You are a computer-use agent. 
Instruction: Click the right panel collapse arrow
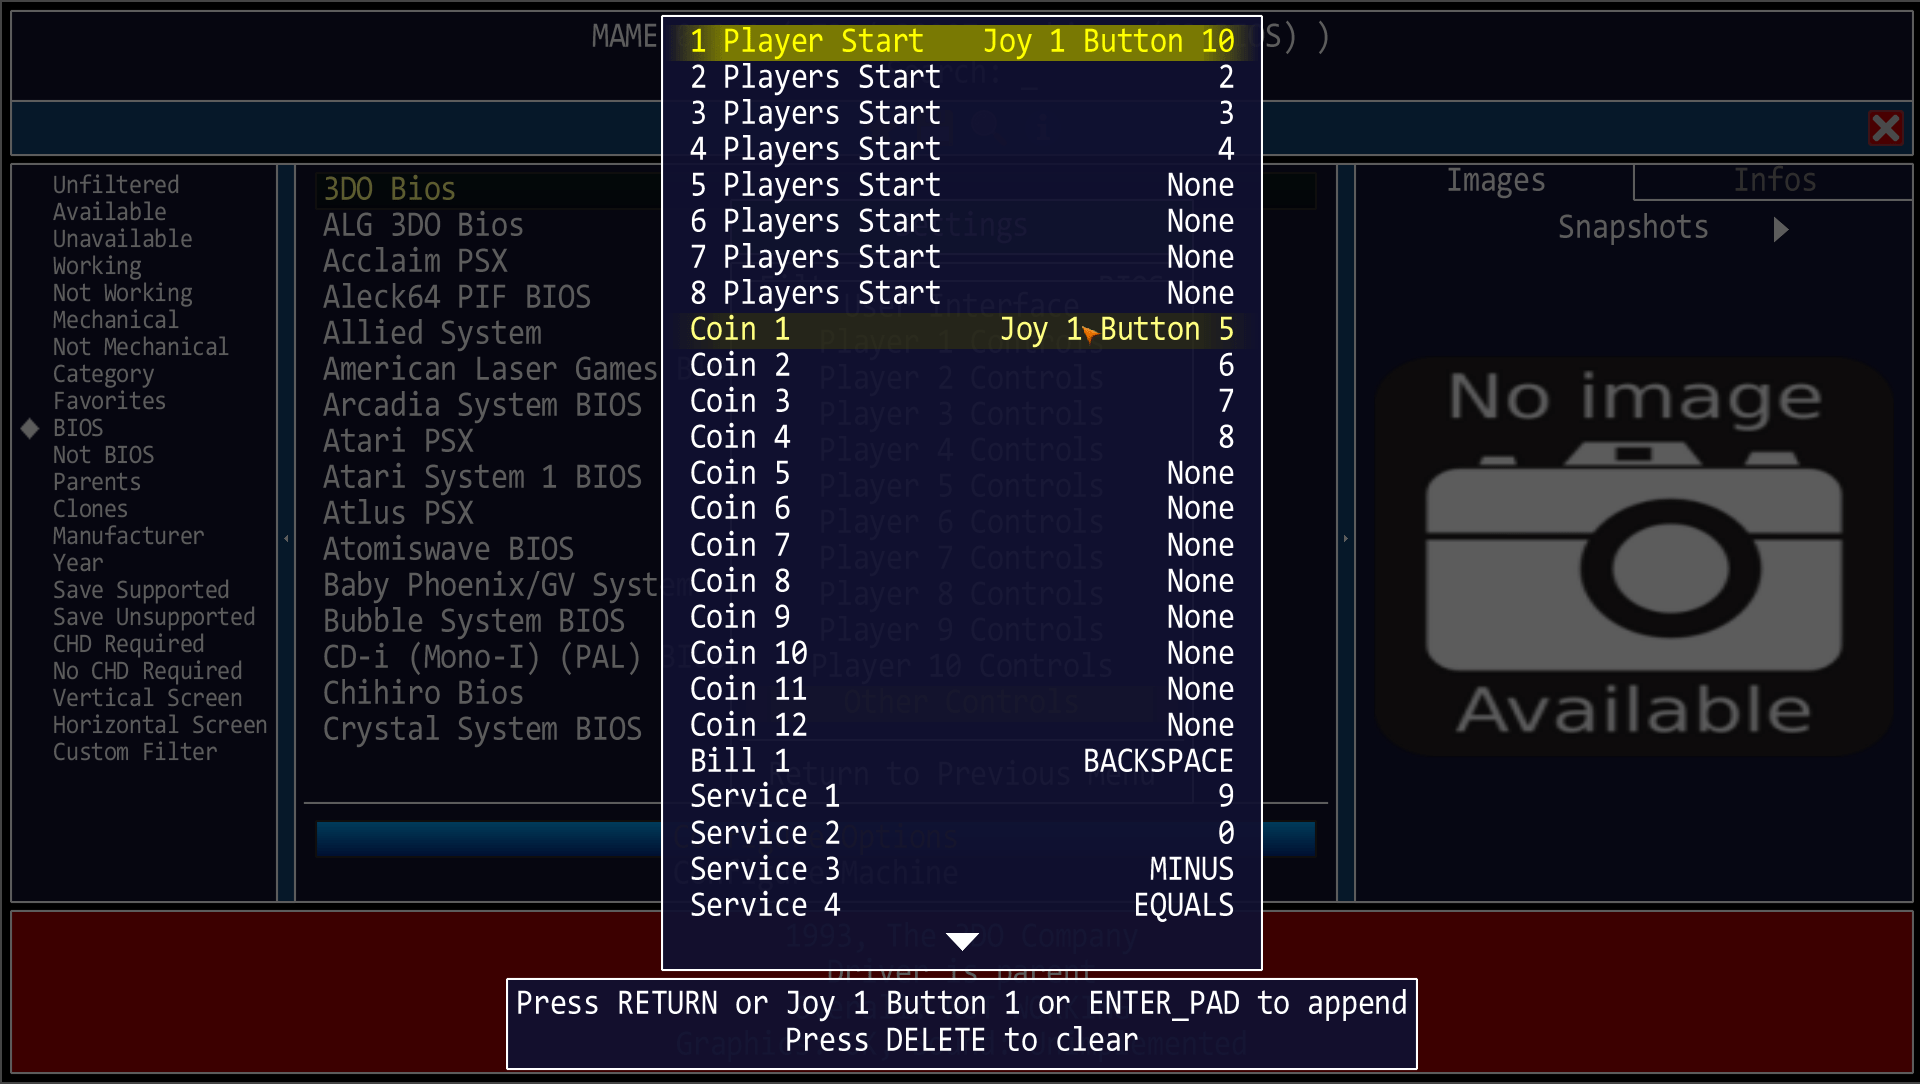[x=1345, y=538]
